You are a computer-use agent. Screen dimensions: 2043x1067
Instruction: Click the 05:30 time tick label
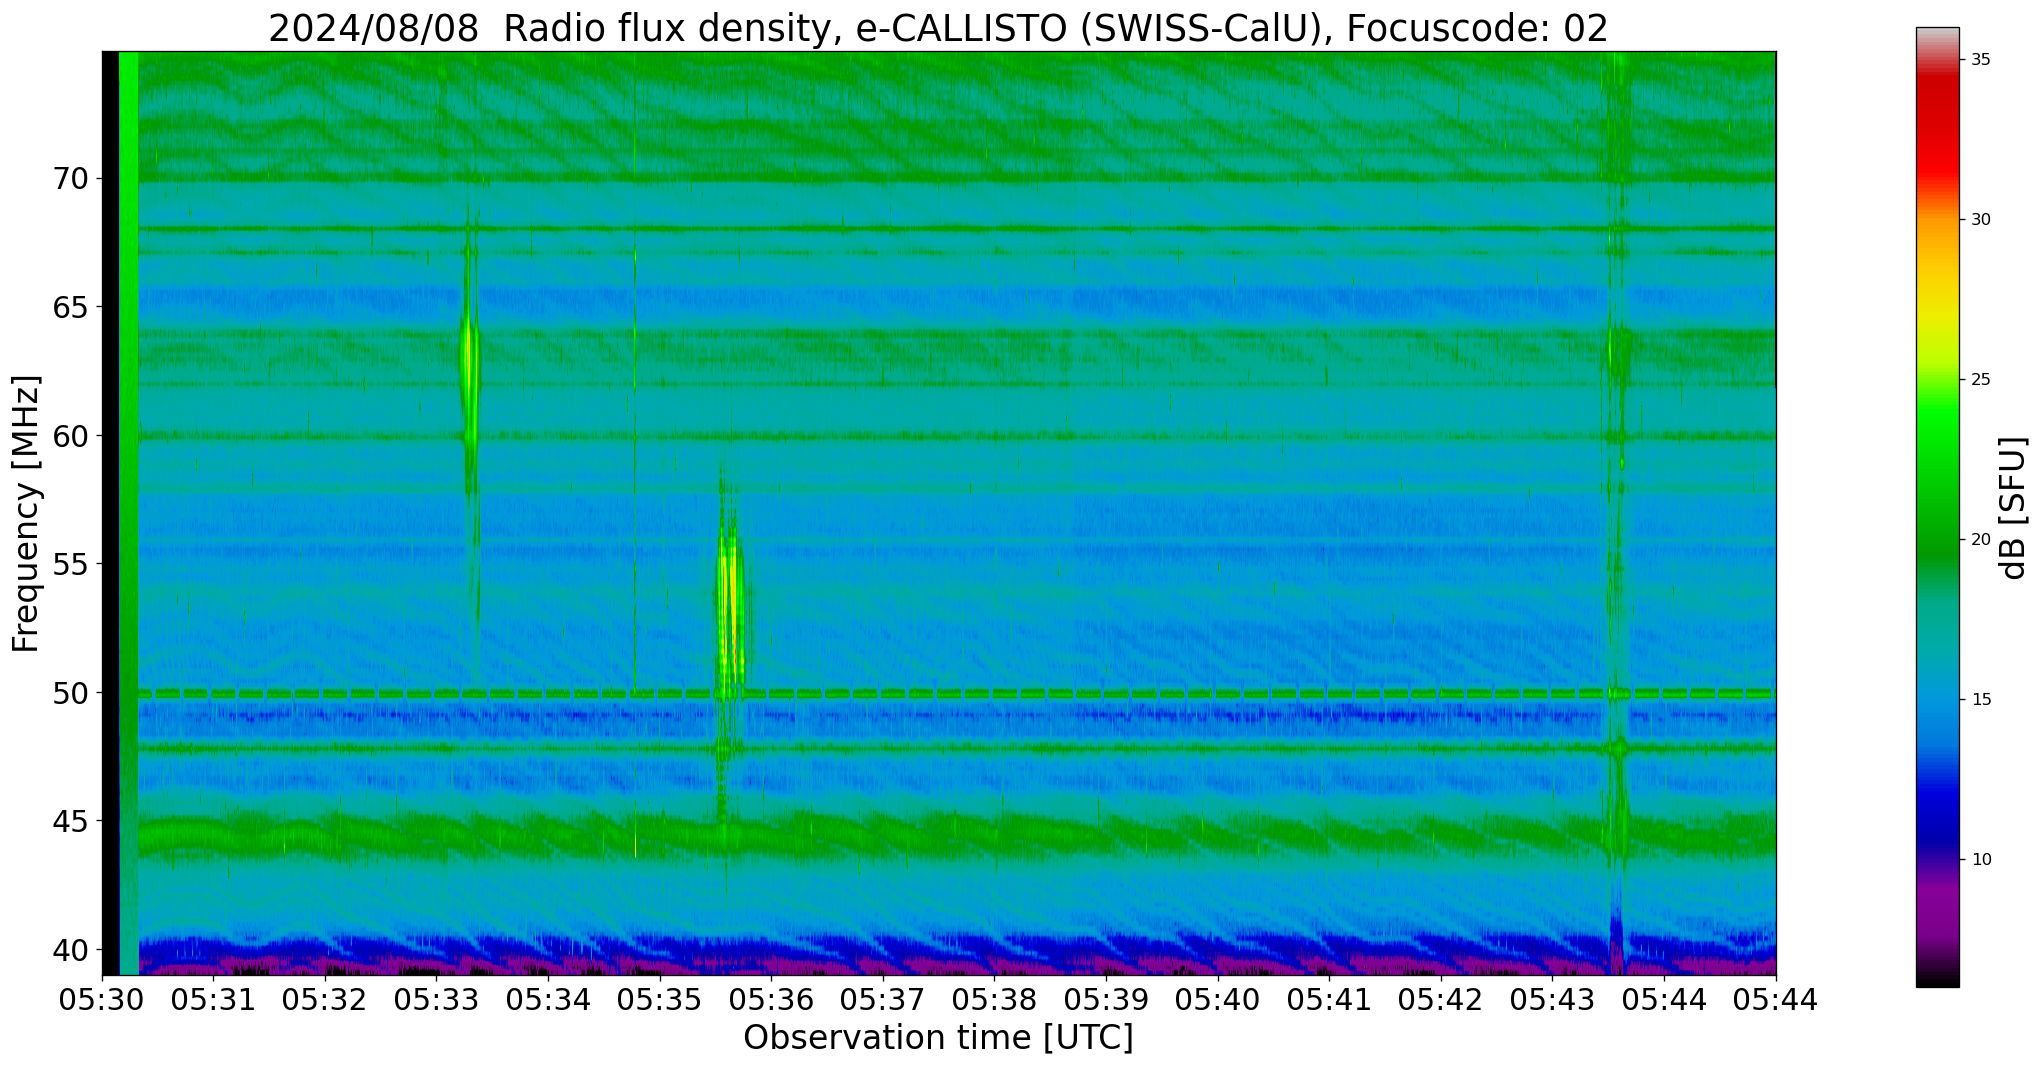[101, 998]
